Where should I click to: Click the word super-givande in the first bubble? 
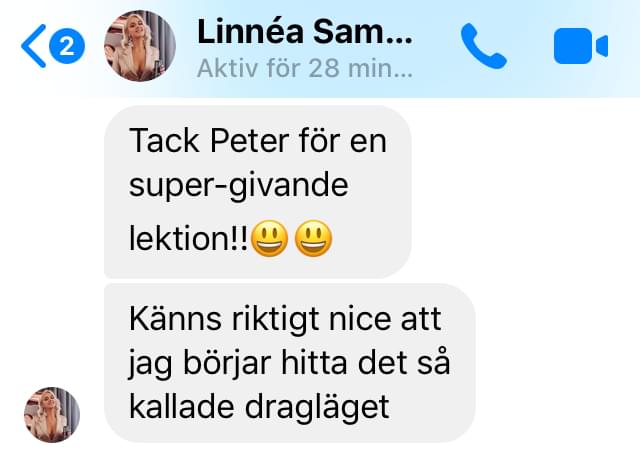click(x=239, y=186)
